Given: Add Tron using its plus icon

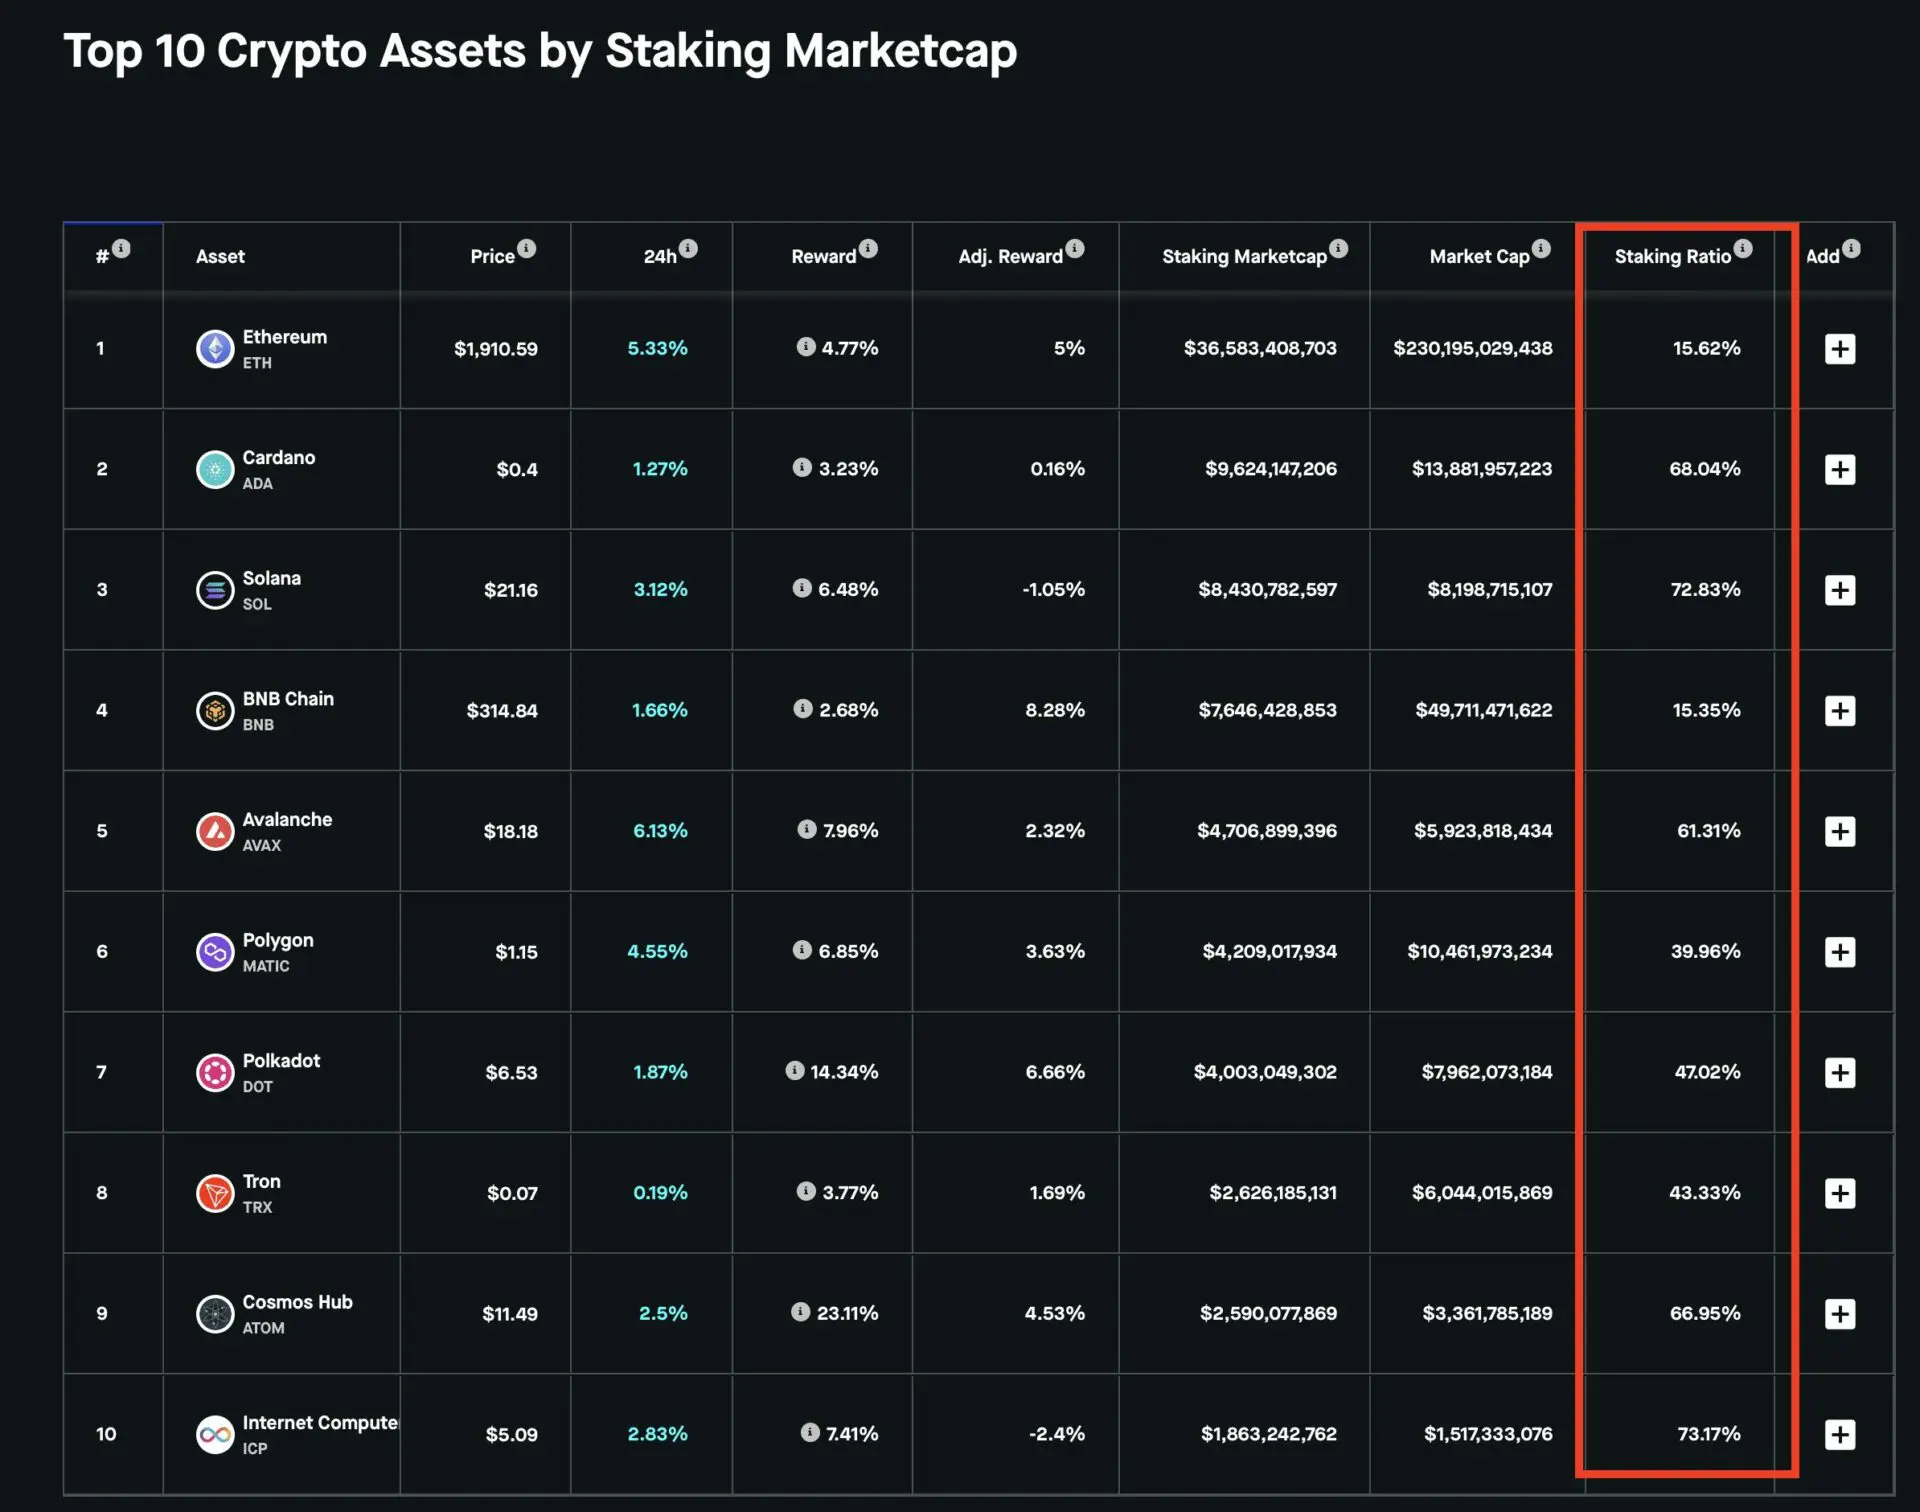Looking at the screenshot, I should click(x=1840, y=1193).
